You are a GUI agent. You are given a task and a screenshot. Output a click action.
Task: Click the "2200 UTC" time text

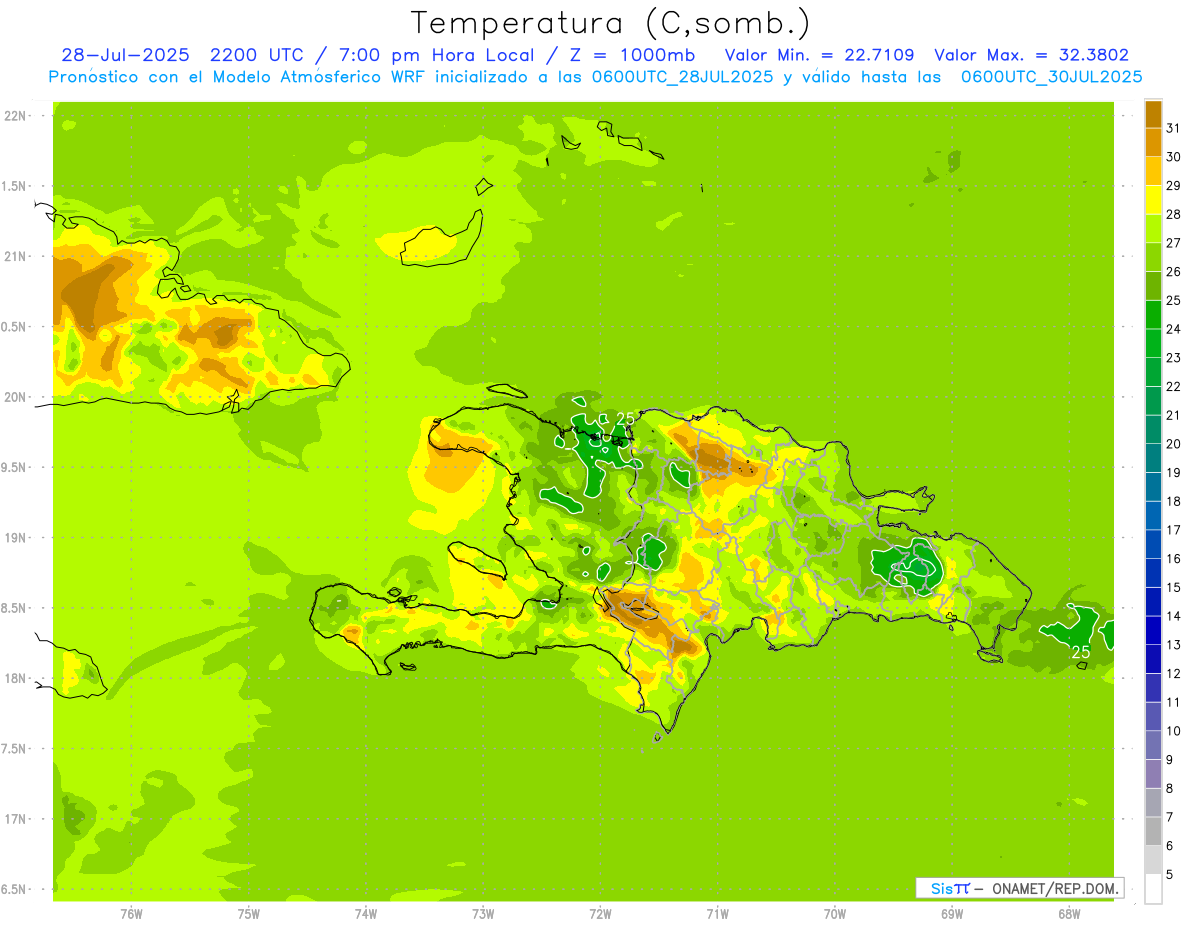coord(259,54)
